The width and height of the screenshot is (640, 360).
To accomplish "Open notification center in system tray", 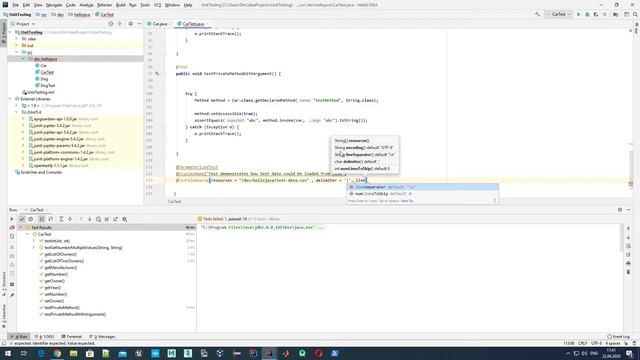I will point(629,353).
